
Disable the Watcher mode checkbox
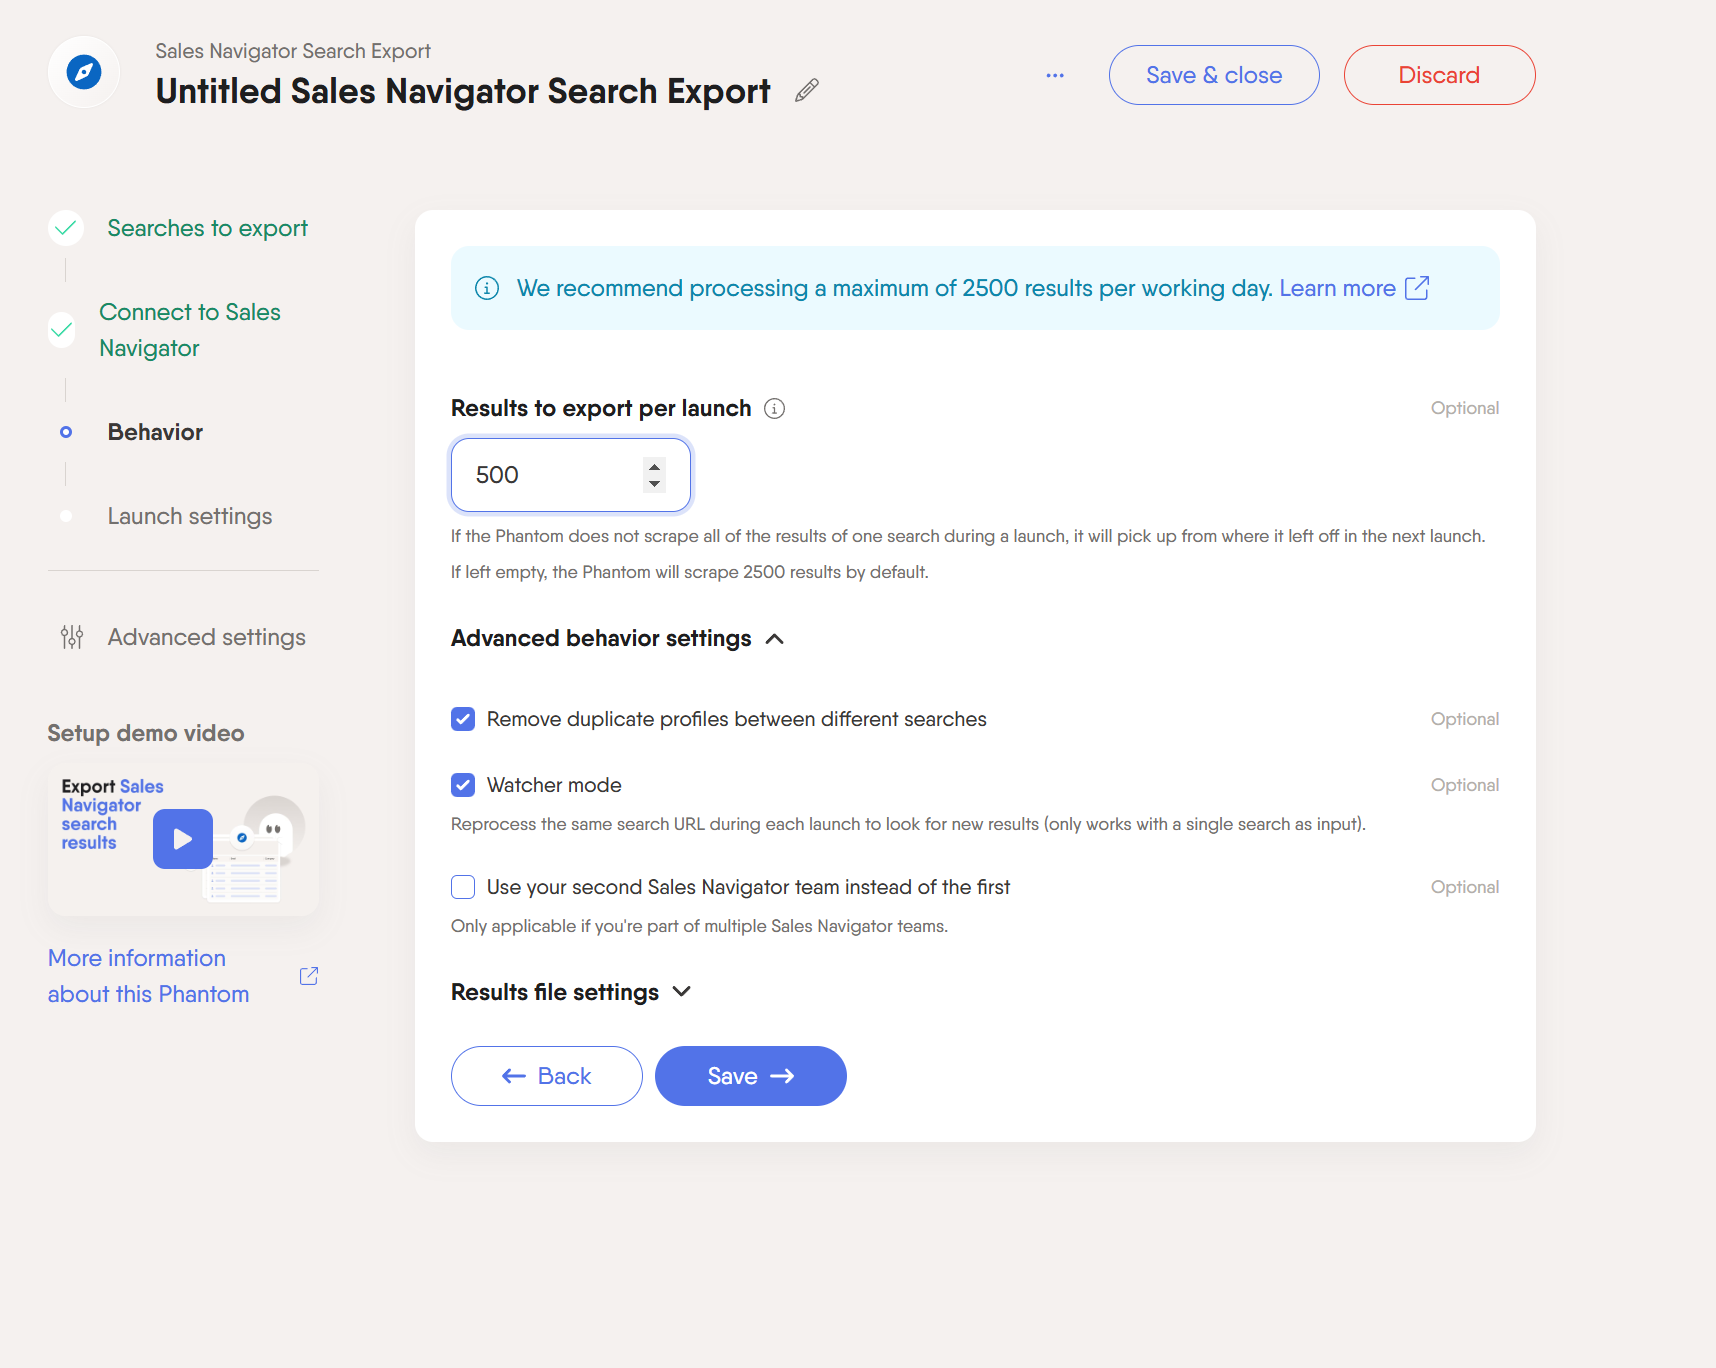(463, 785)
